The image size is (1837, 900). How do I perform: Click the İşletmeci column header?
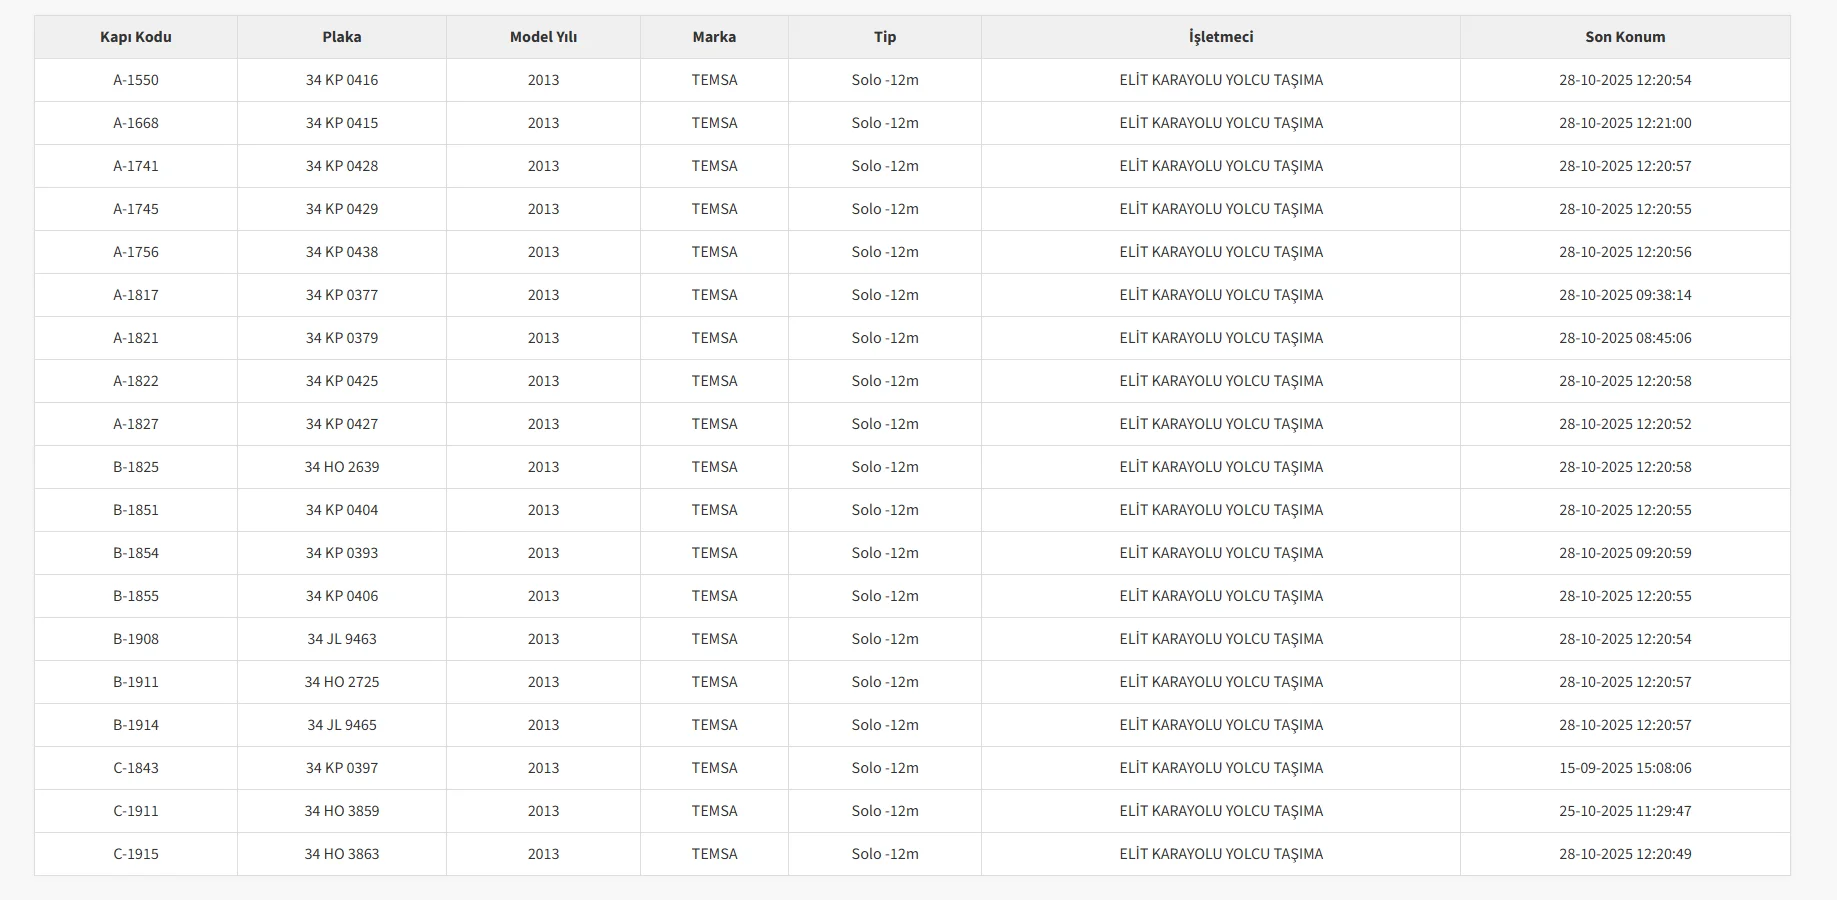[x=1221, y=37]
